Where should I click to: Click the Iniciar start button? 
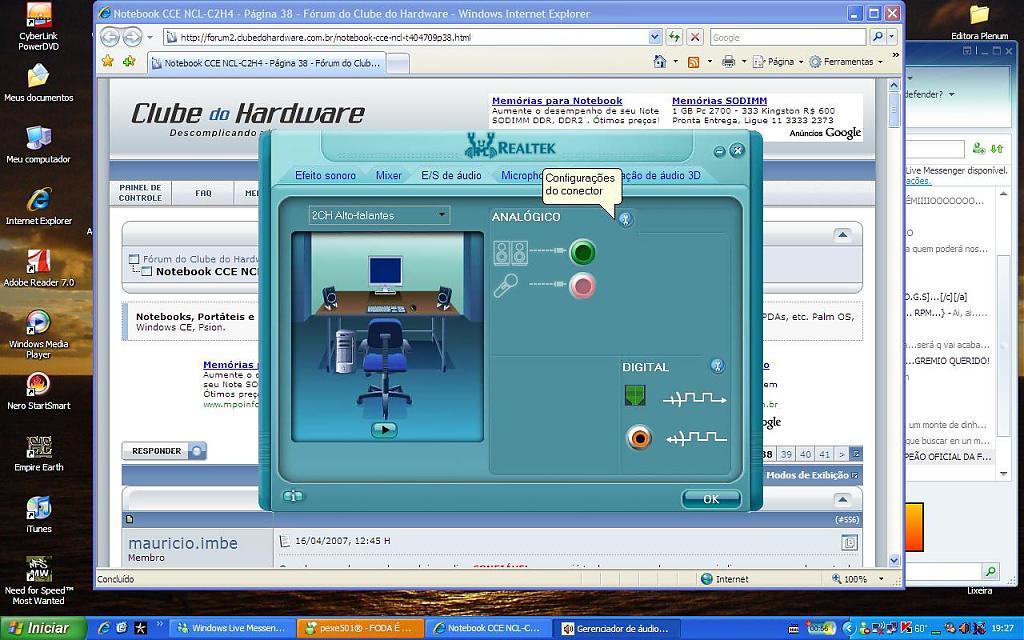click(43, 628)
